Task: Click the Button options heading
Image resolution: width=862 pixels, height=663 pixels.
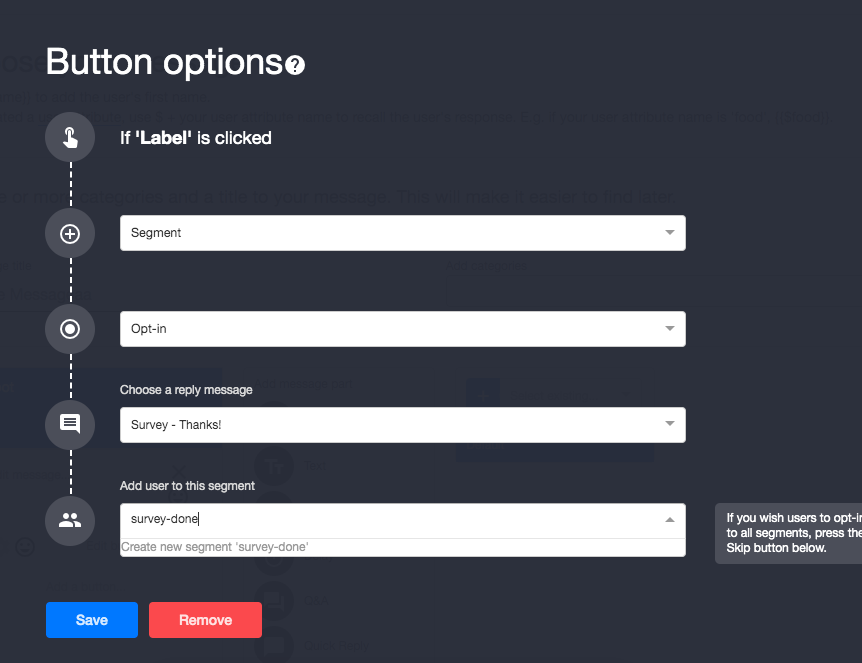Action: coord(164,63)
